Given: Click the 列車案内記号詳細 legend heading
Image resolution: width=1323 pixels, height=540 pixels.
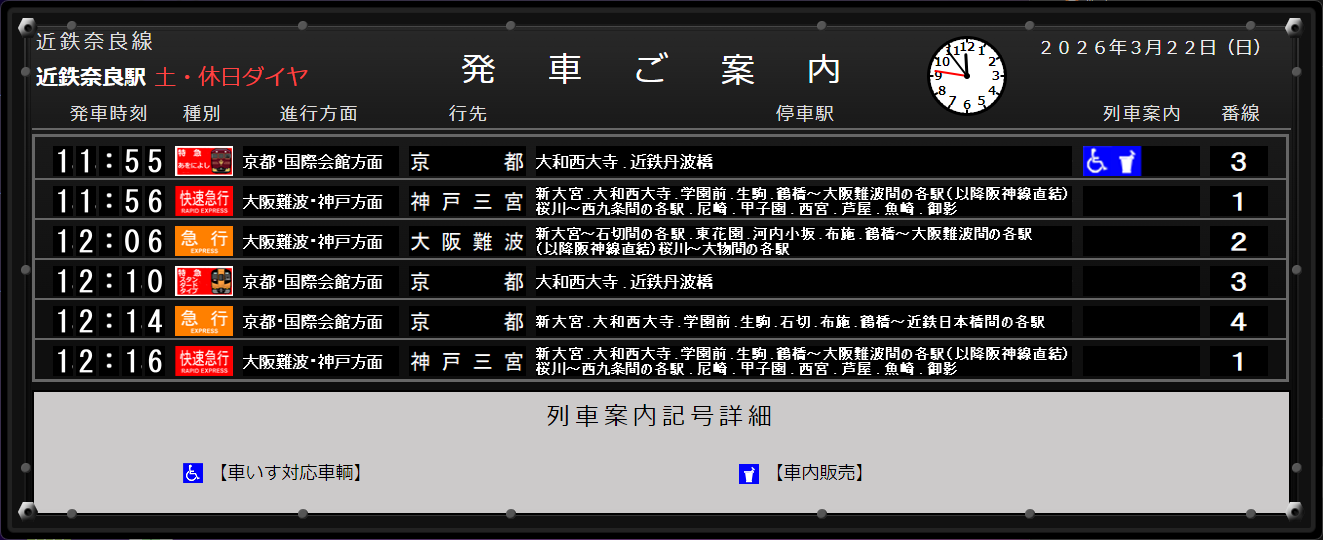Looking at the screenshot, I should (x=660, y=417).
